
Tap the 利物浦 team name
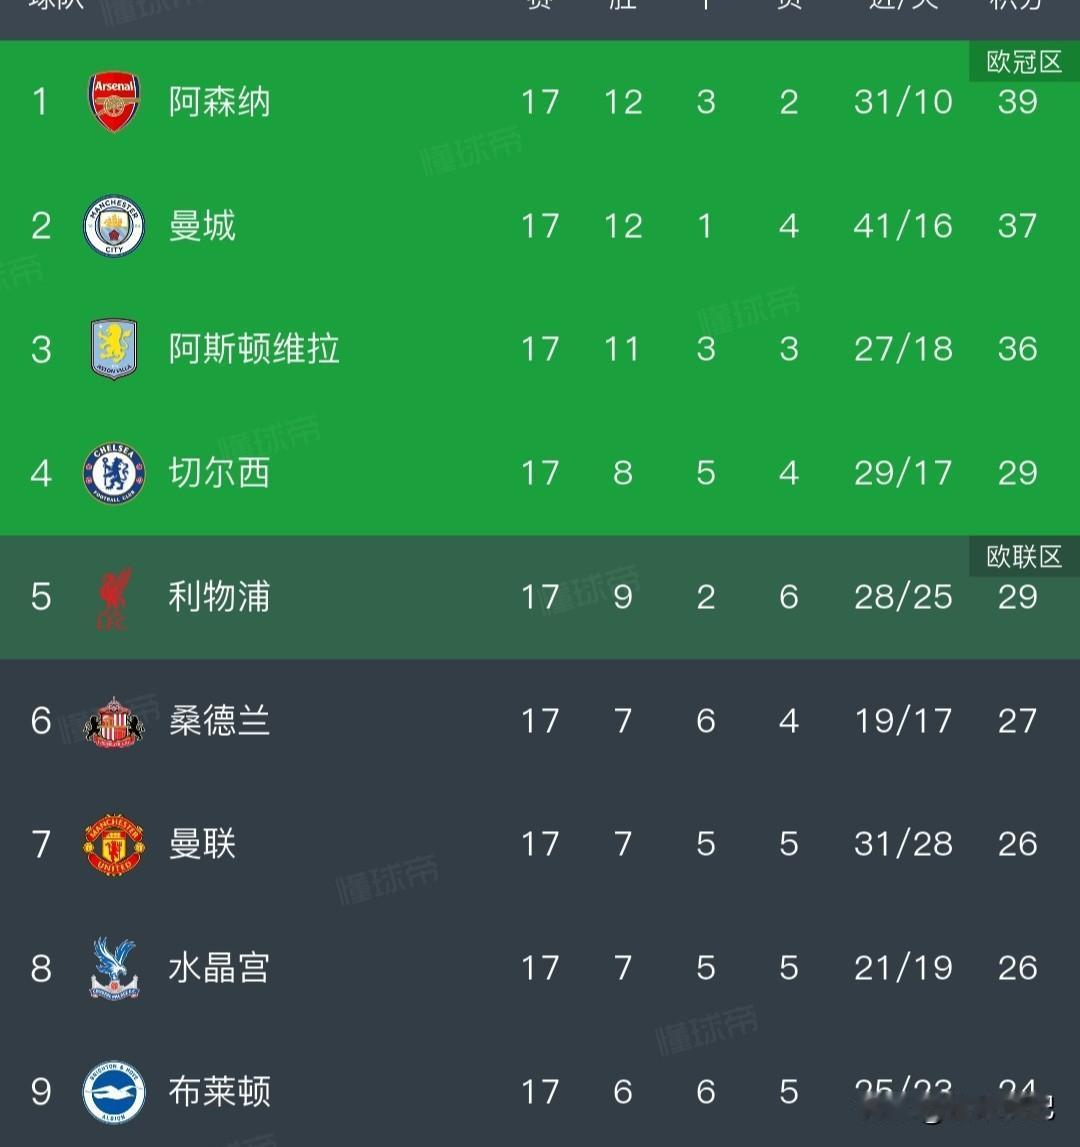click(x=219, y=597)
